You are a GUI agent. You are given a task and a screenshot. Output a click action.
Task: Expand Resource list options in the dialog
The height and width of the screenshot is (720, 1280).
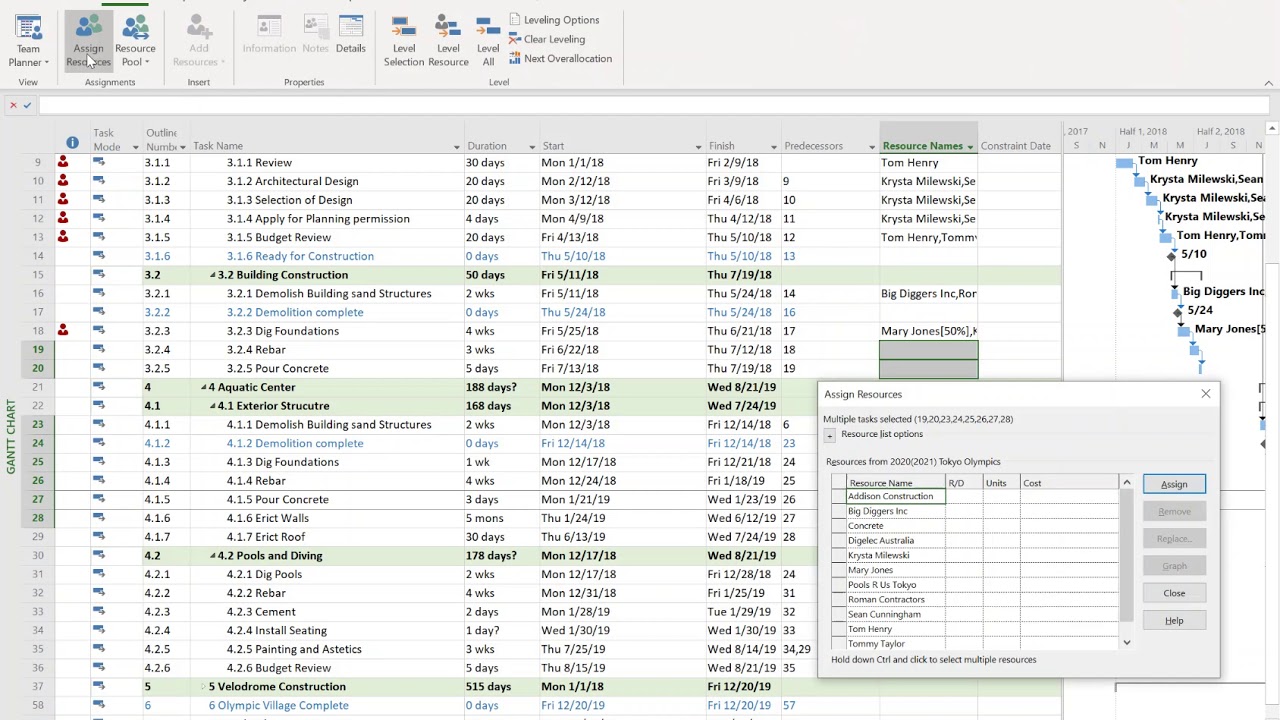tap(829, 434)
